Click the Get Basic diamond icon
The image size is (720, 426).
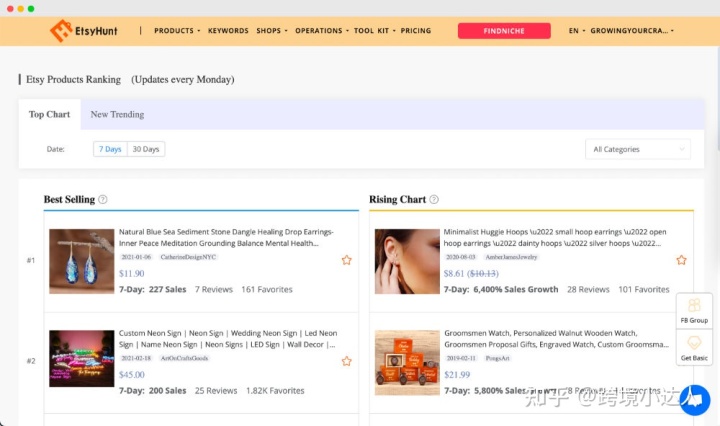click(694, 343)
